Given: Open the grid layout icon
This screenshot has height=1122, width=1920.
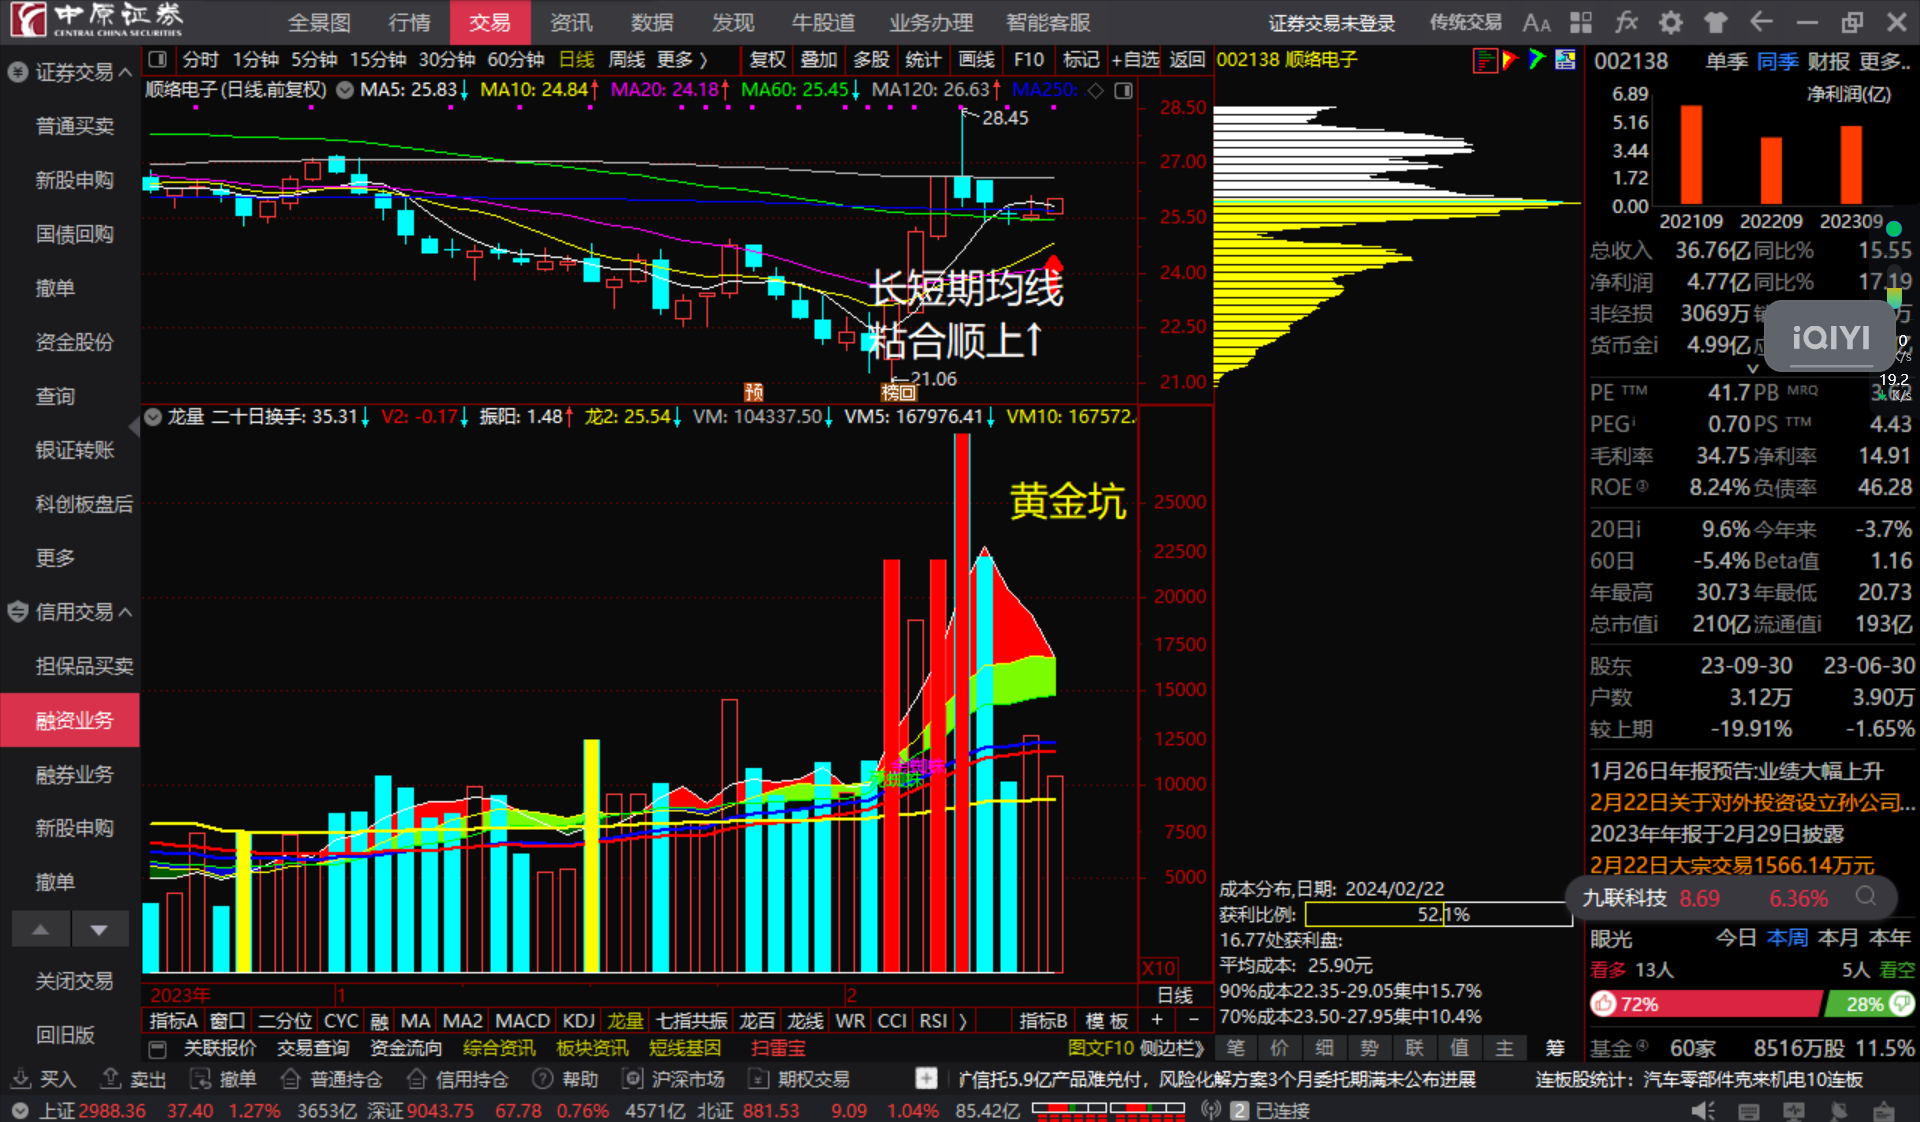Looking at the screenshot, I should pyautogui.click(x=1581, y=22).
